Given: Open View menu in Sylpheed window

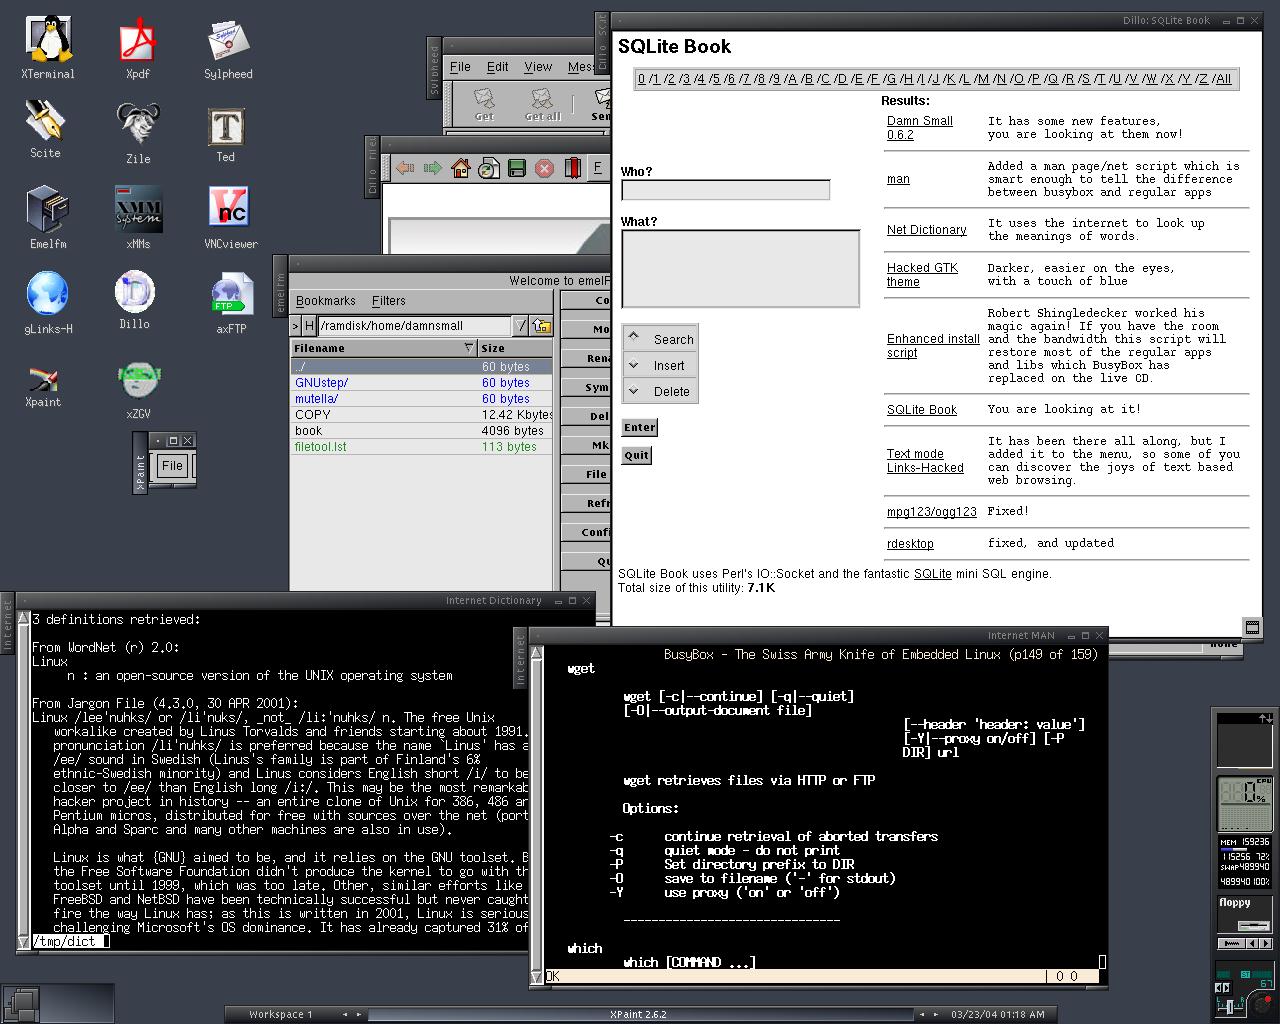Looking at the screenshot, I should [538, 67].
